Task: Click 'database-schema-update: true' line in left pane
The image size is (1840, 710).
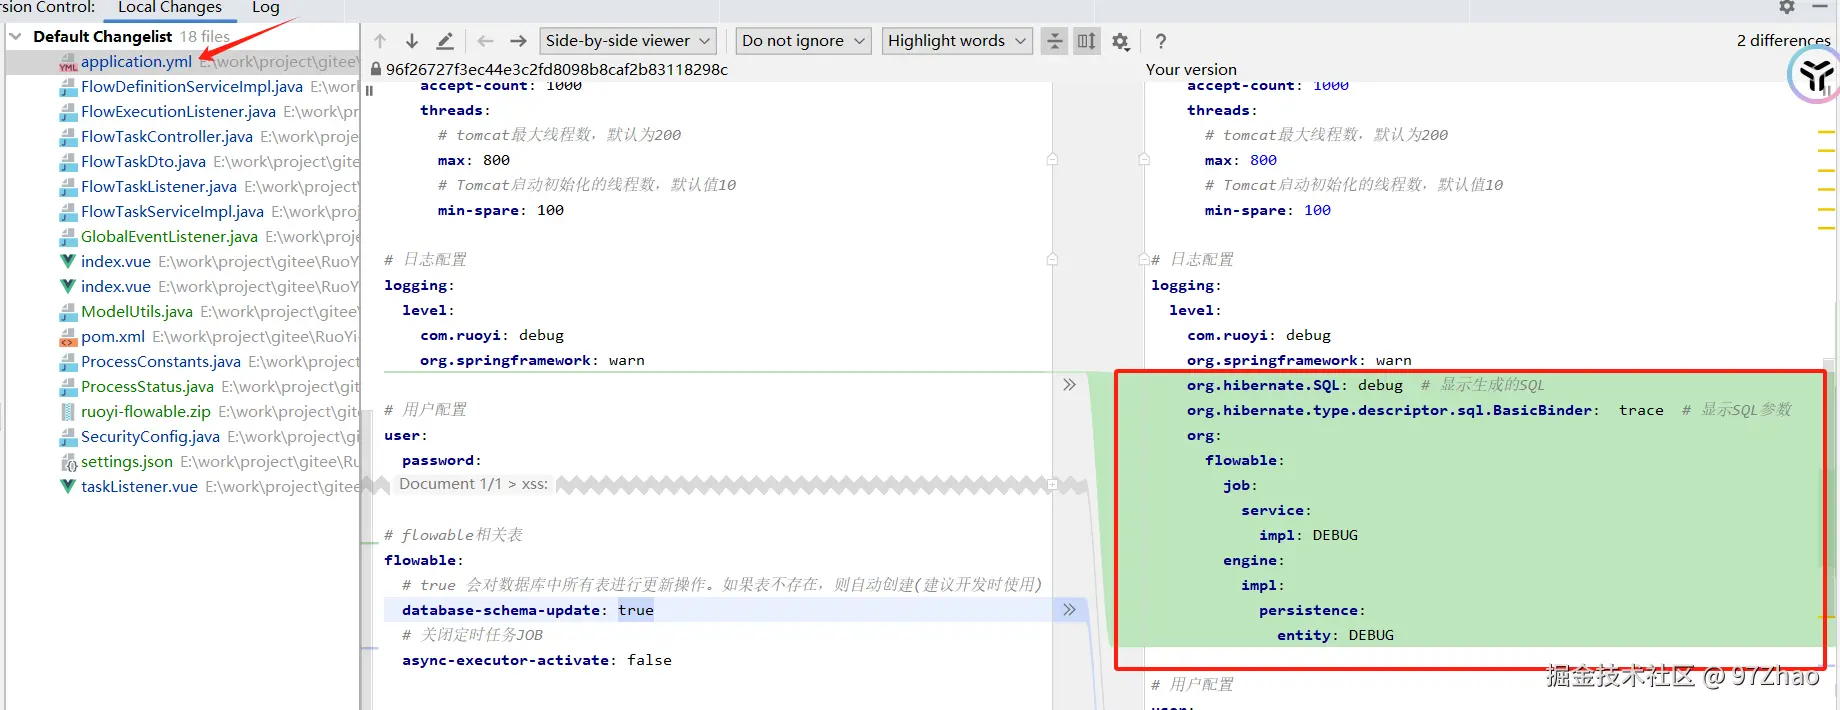Action: point(527,610)
